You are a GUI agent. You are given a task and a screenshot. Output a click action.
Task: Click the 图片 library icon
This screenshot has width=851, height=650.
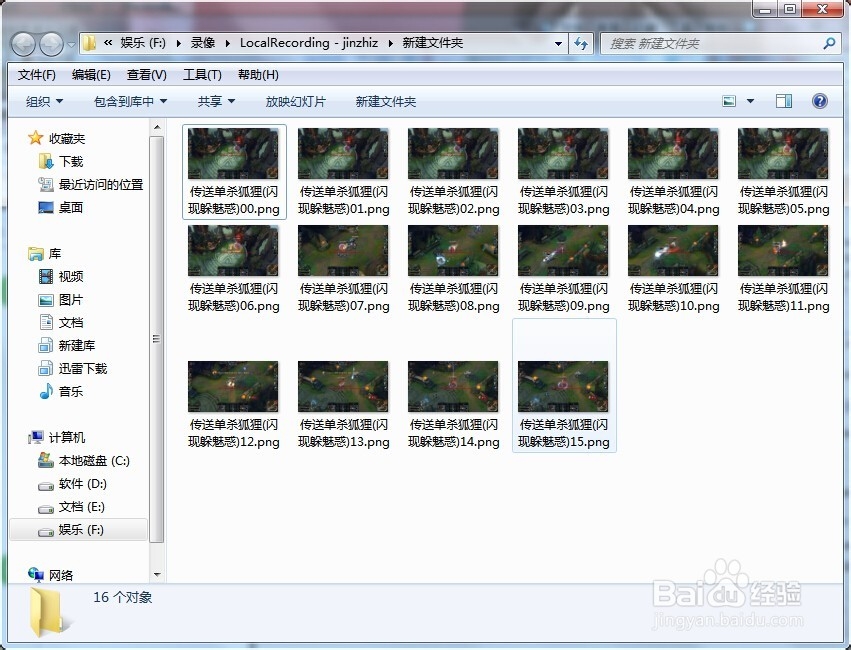pos(46,299)
